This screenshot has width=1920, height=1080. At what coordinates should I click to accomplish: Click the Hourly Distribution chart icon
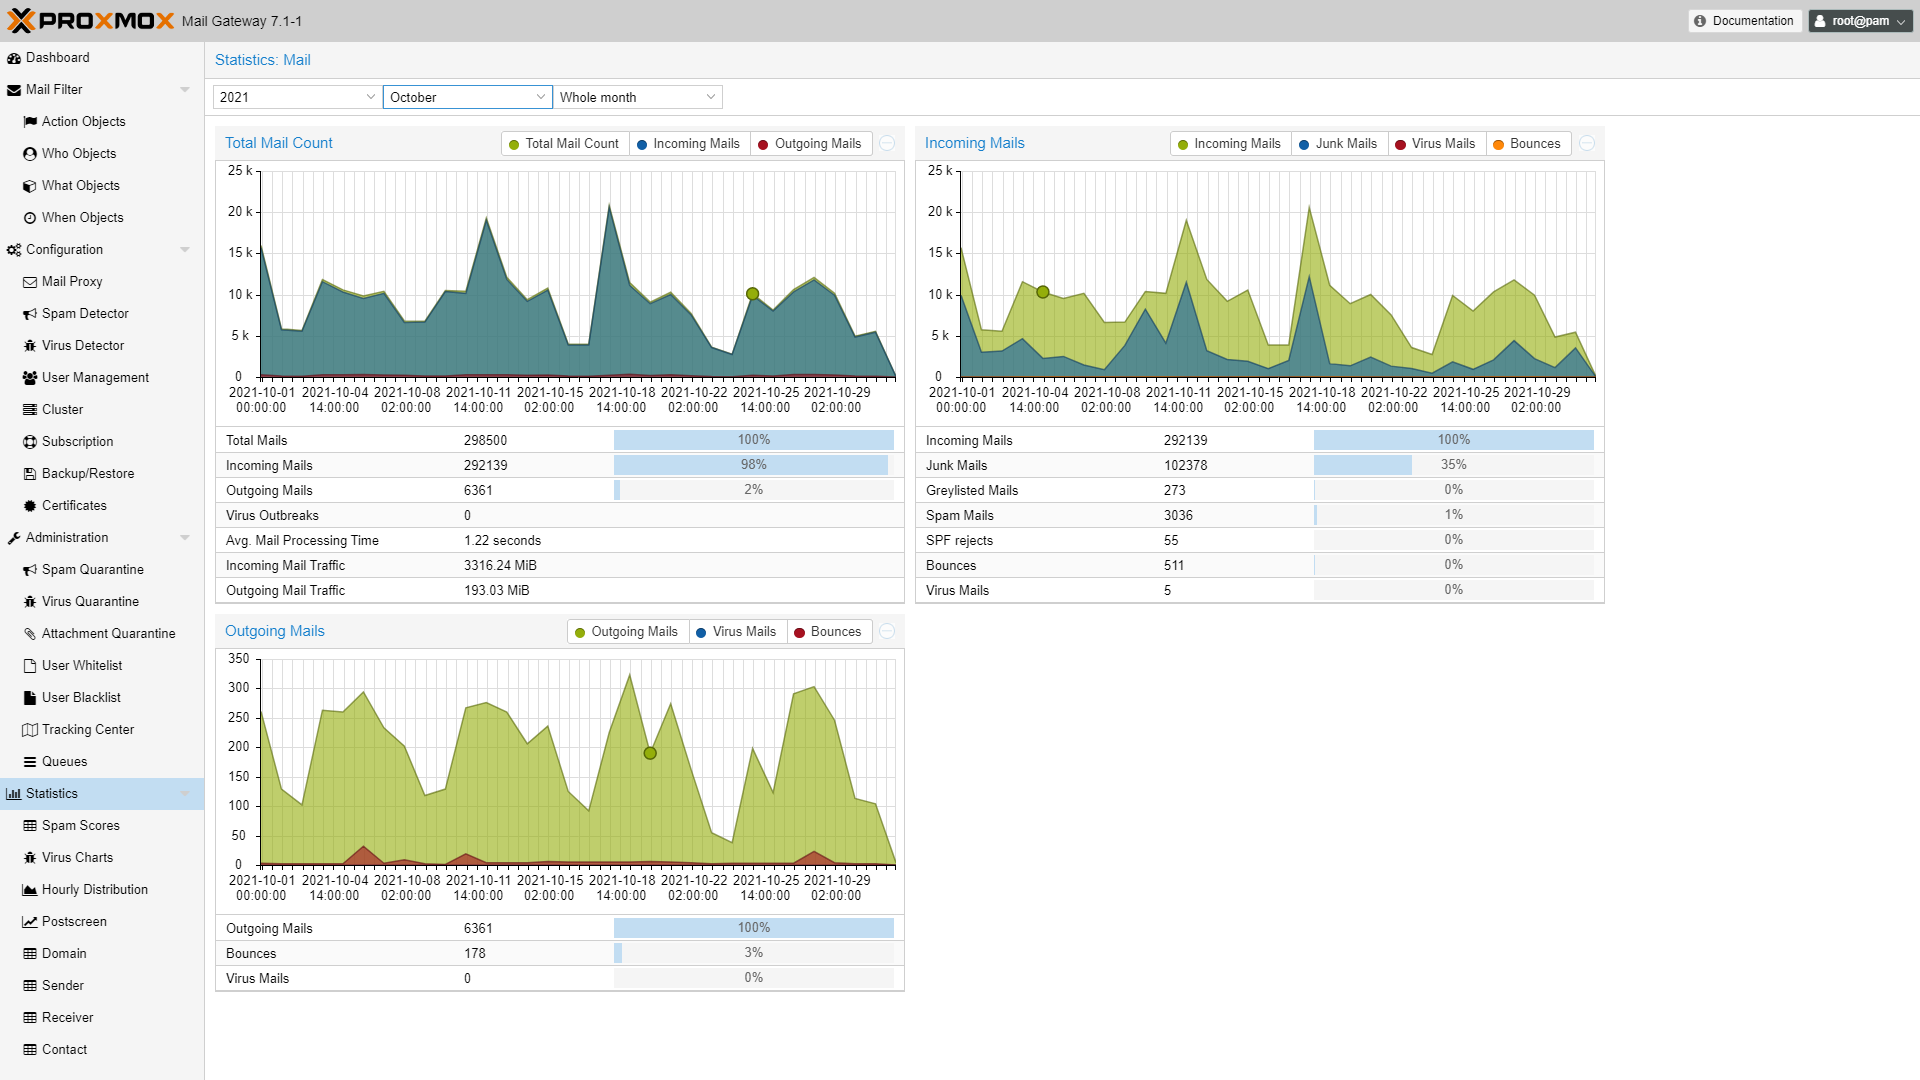30,890
